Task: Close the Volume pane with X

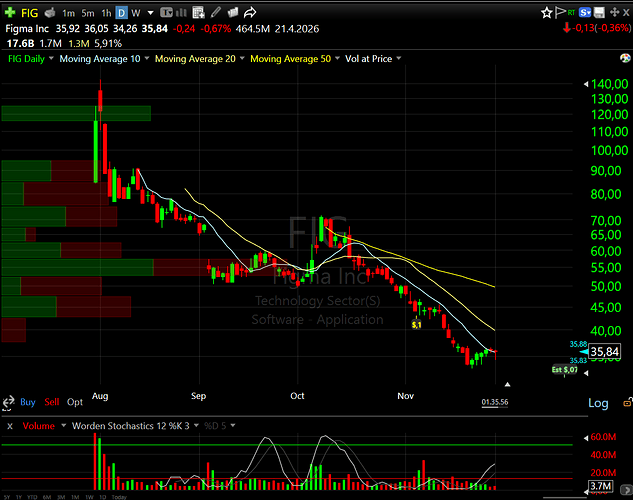Action: tap(10, 426)
